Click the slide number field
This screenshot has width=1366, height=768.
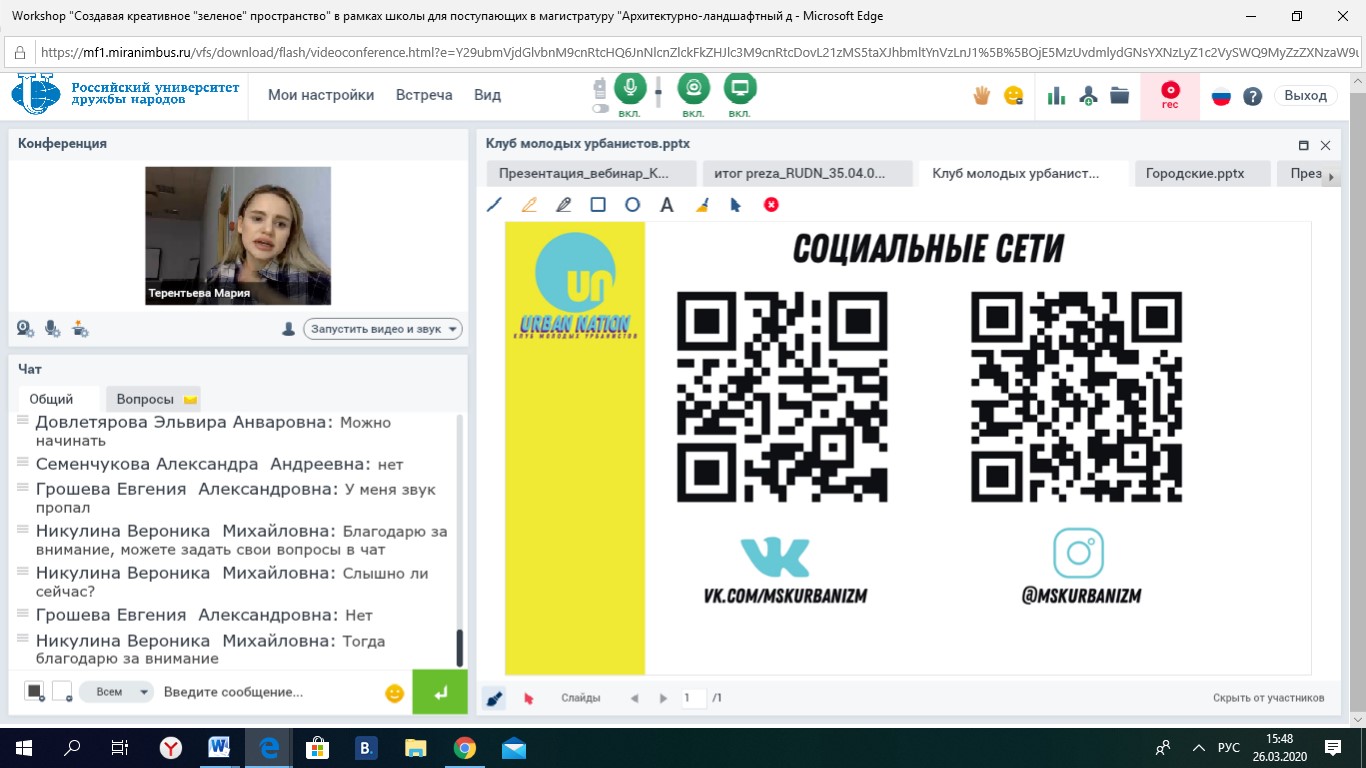coord(693,698)
